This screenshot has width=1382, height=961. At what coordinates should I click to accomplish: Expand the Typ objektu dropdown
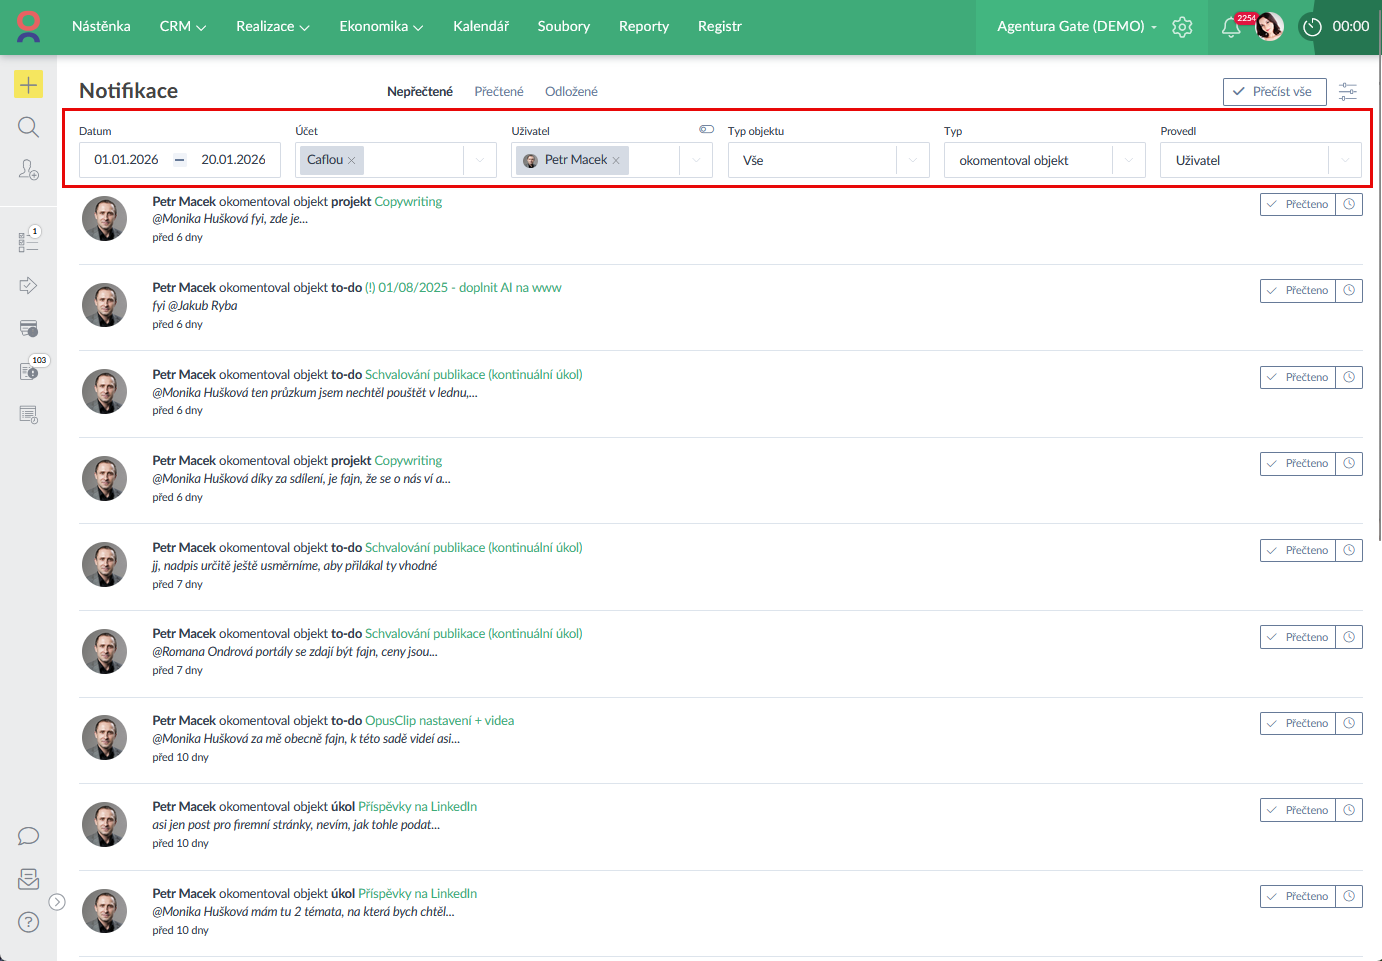point(912,160)
